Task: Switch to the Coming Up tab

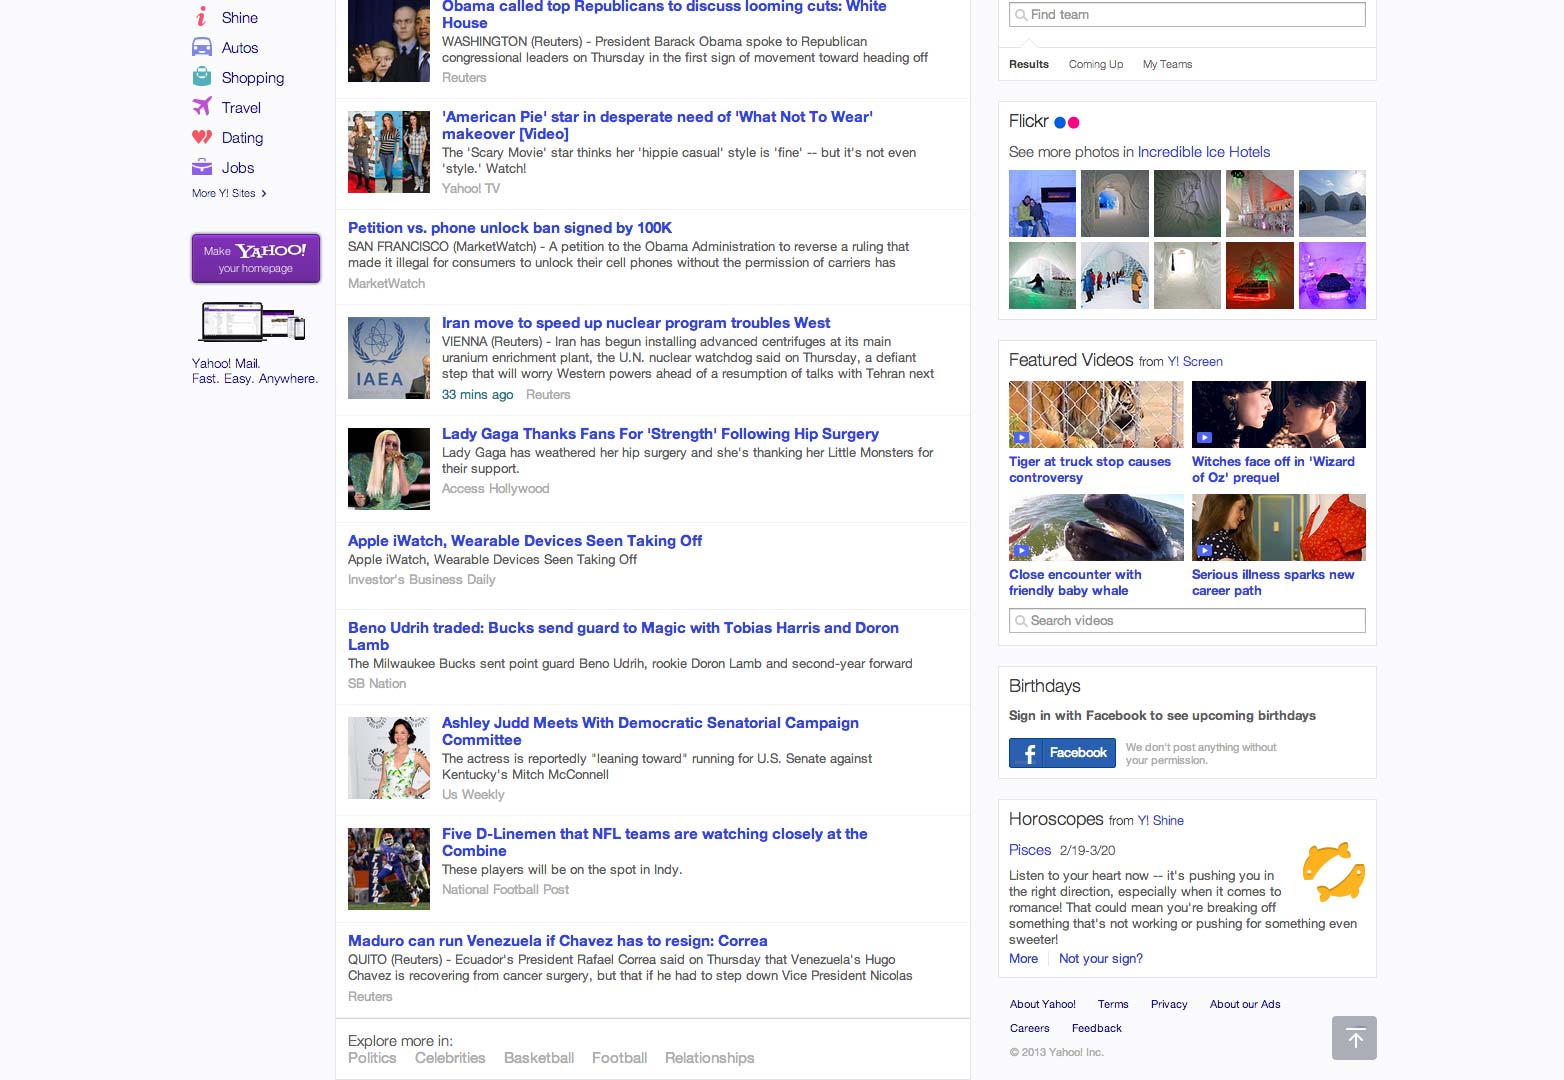Action: 1095,64
